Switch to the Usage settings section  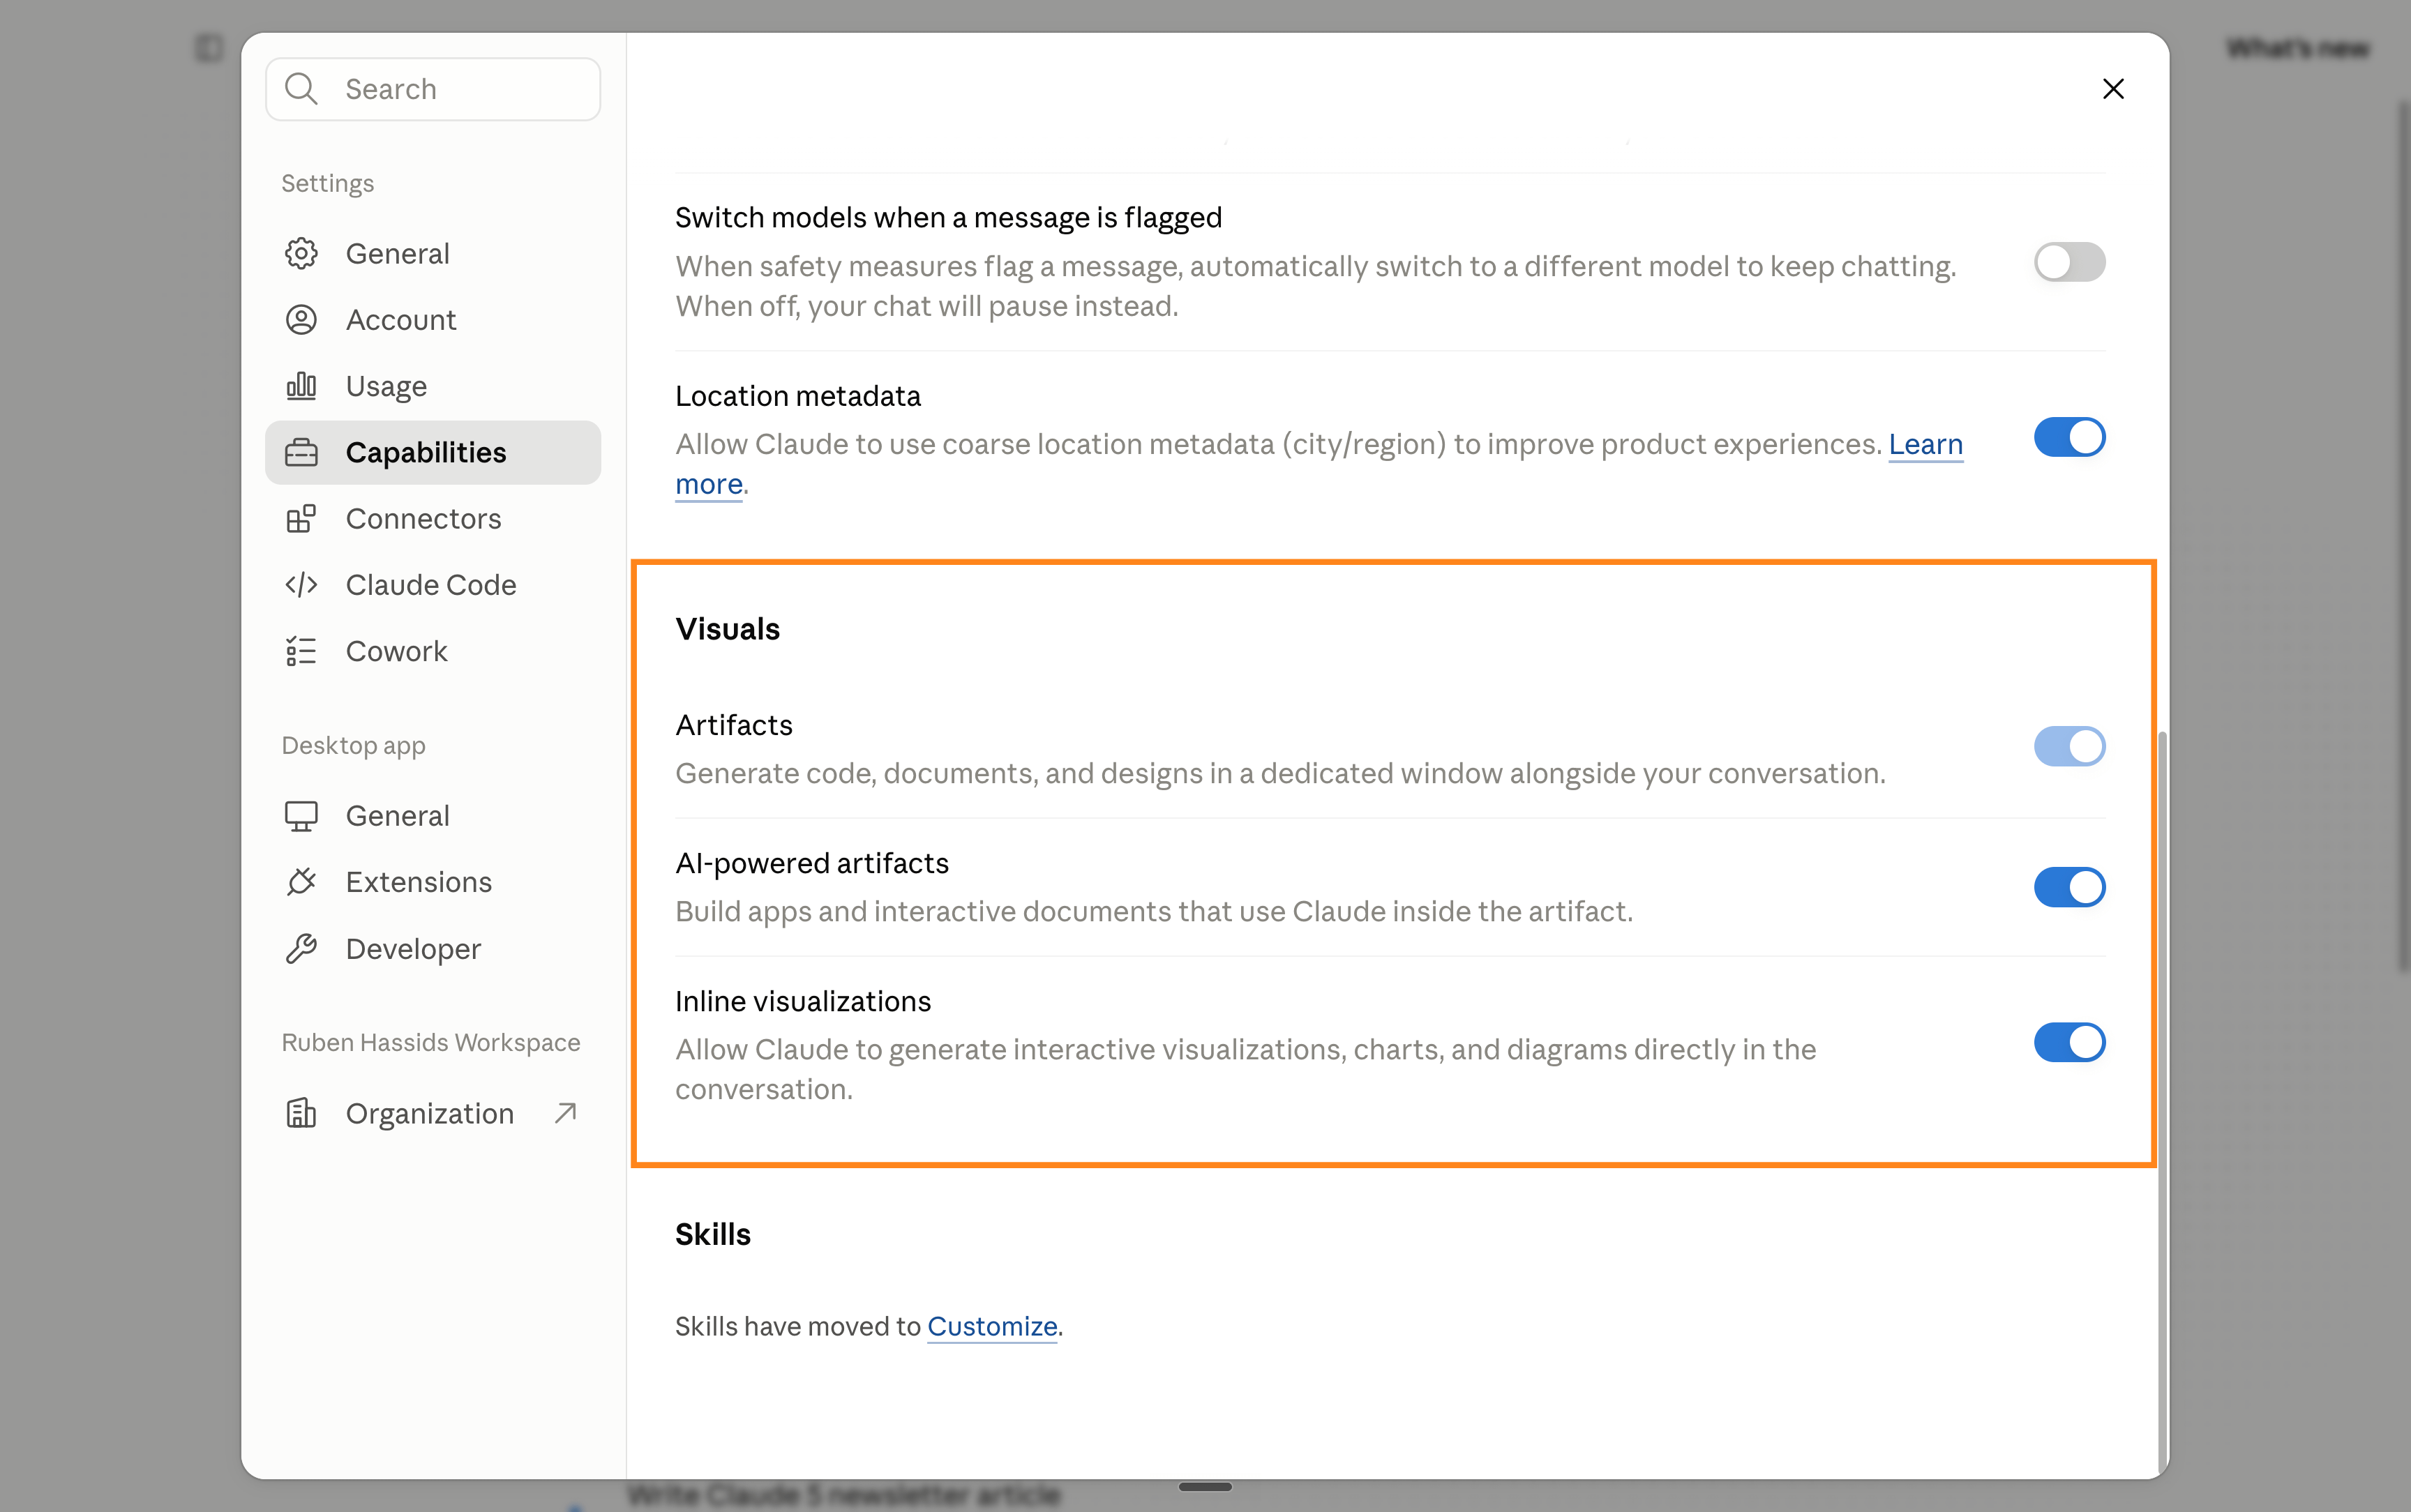pos(433,386)
